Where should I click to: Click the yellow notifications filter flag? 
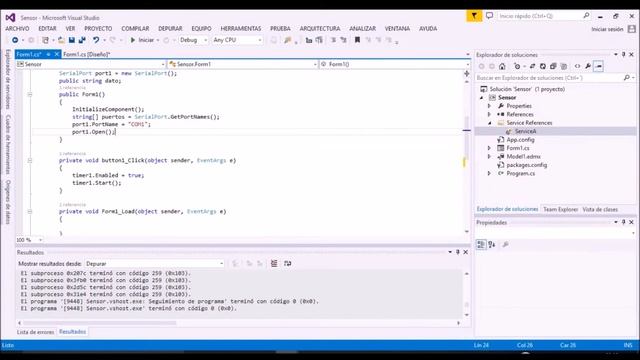(x=474, y=16)
